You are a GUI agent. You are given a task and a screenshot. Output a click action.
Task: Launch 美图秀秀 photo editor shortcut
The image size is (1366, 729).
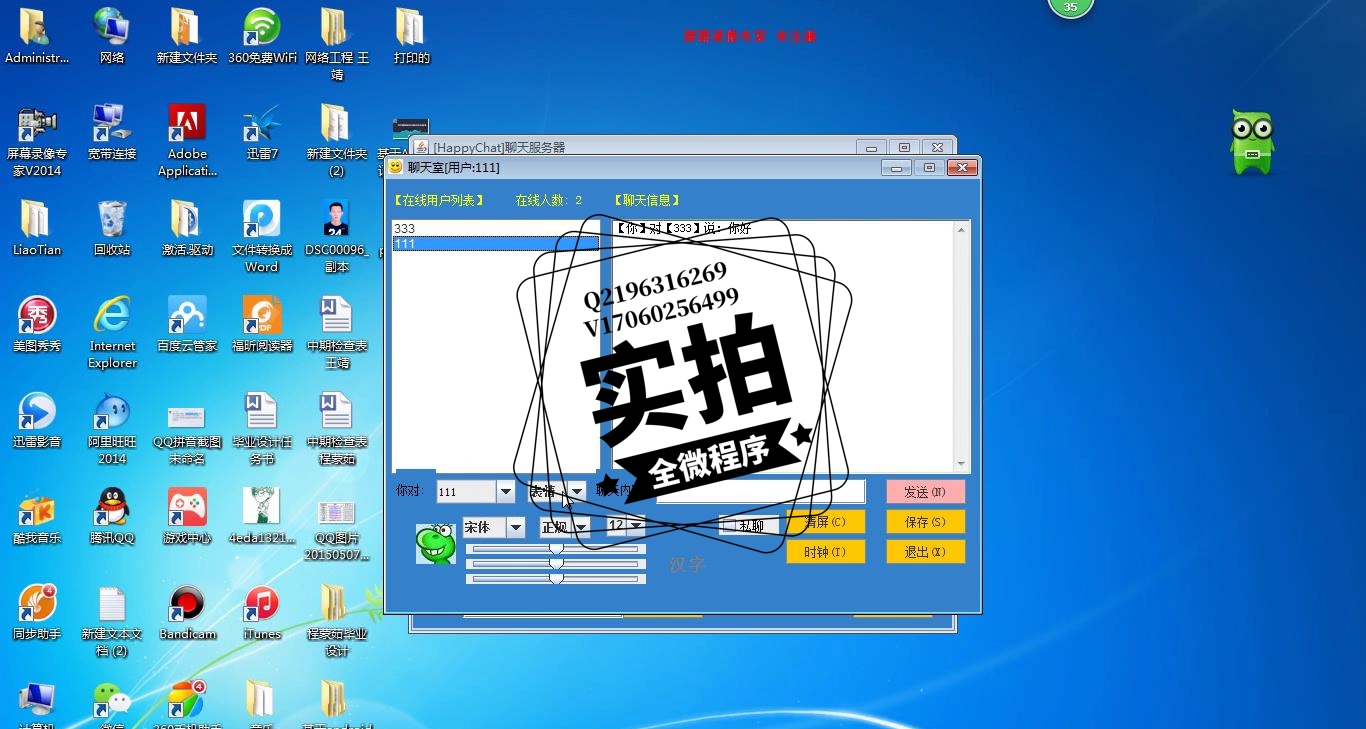pos(37,324)
